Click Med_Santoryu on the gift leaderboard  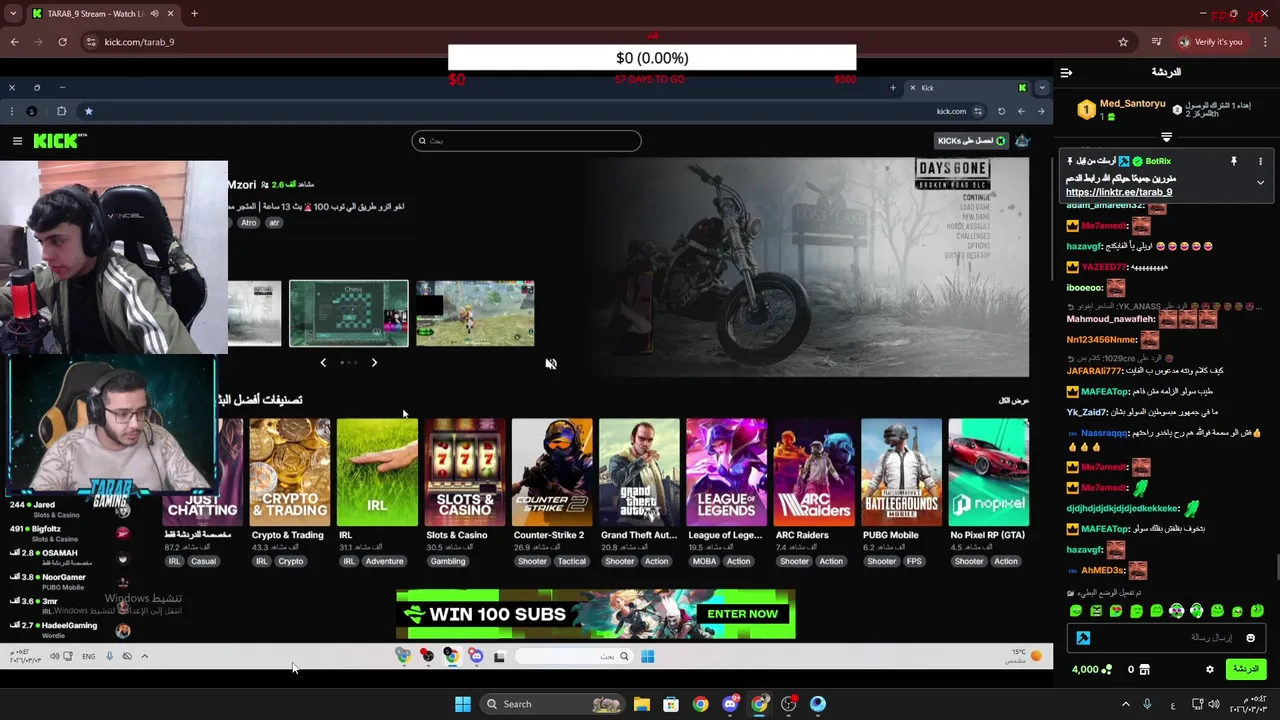click(x=1132, y=104)
